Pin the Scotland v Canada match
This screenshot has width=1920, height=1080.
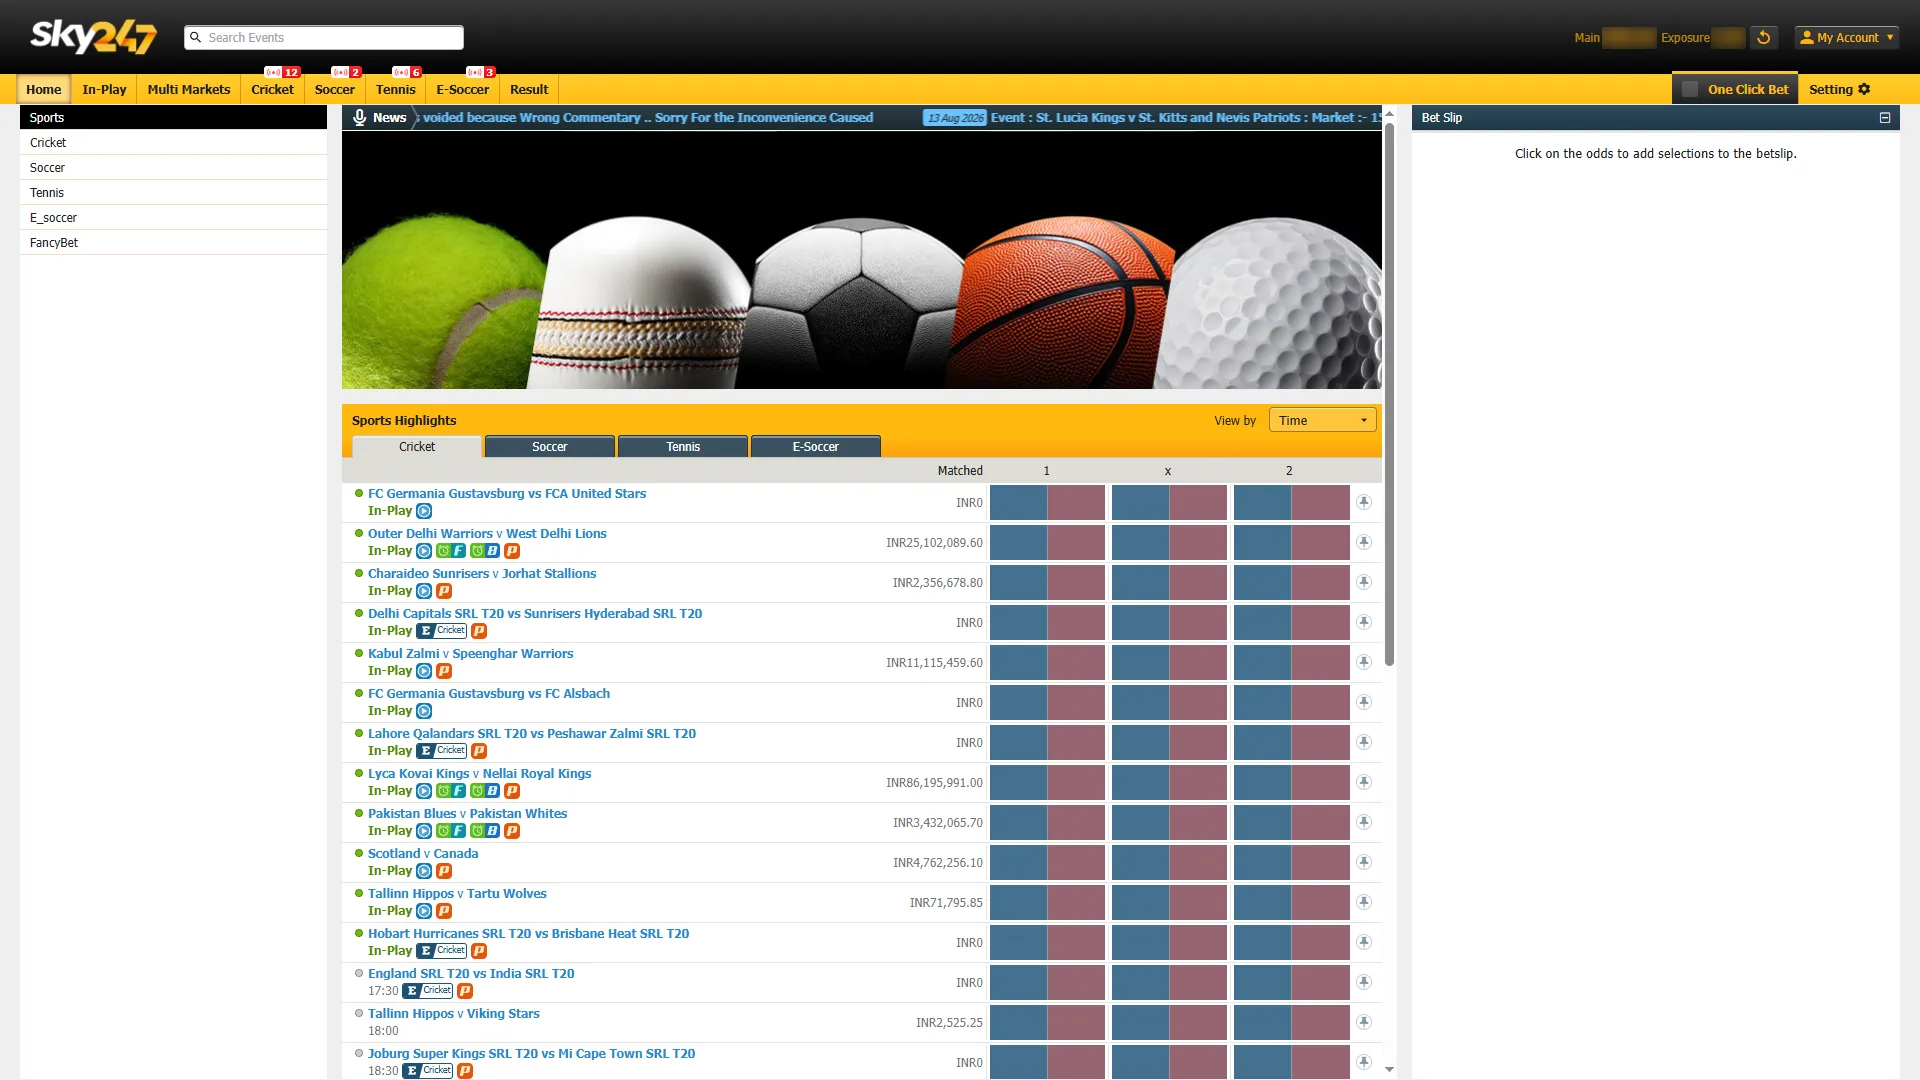(1364, 862)
